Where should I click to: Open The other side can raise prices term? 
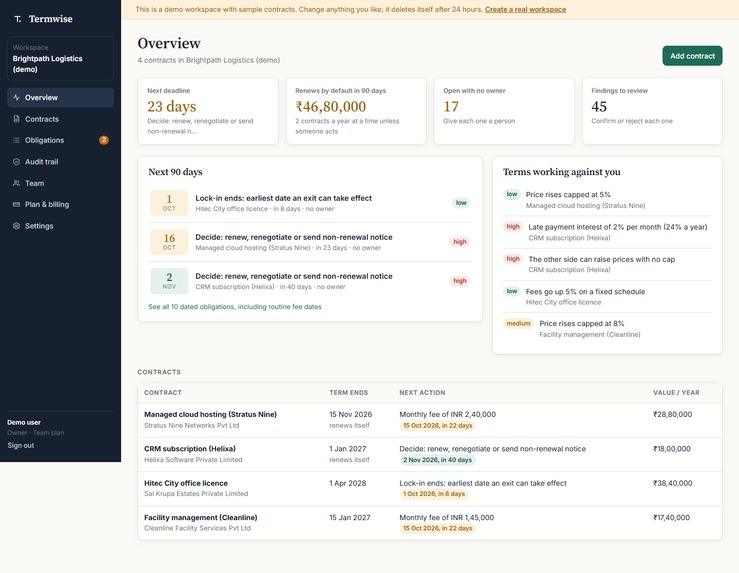607,264
